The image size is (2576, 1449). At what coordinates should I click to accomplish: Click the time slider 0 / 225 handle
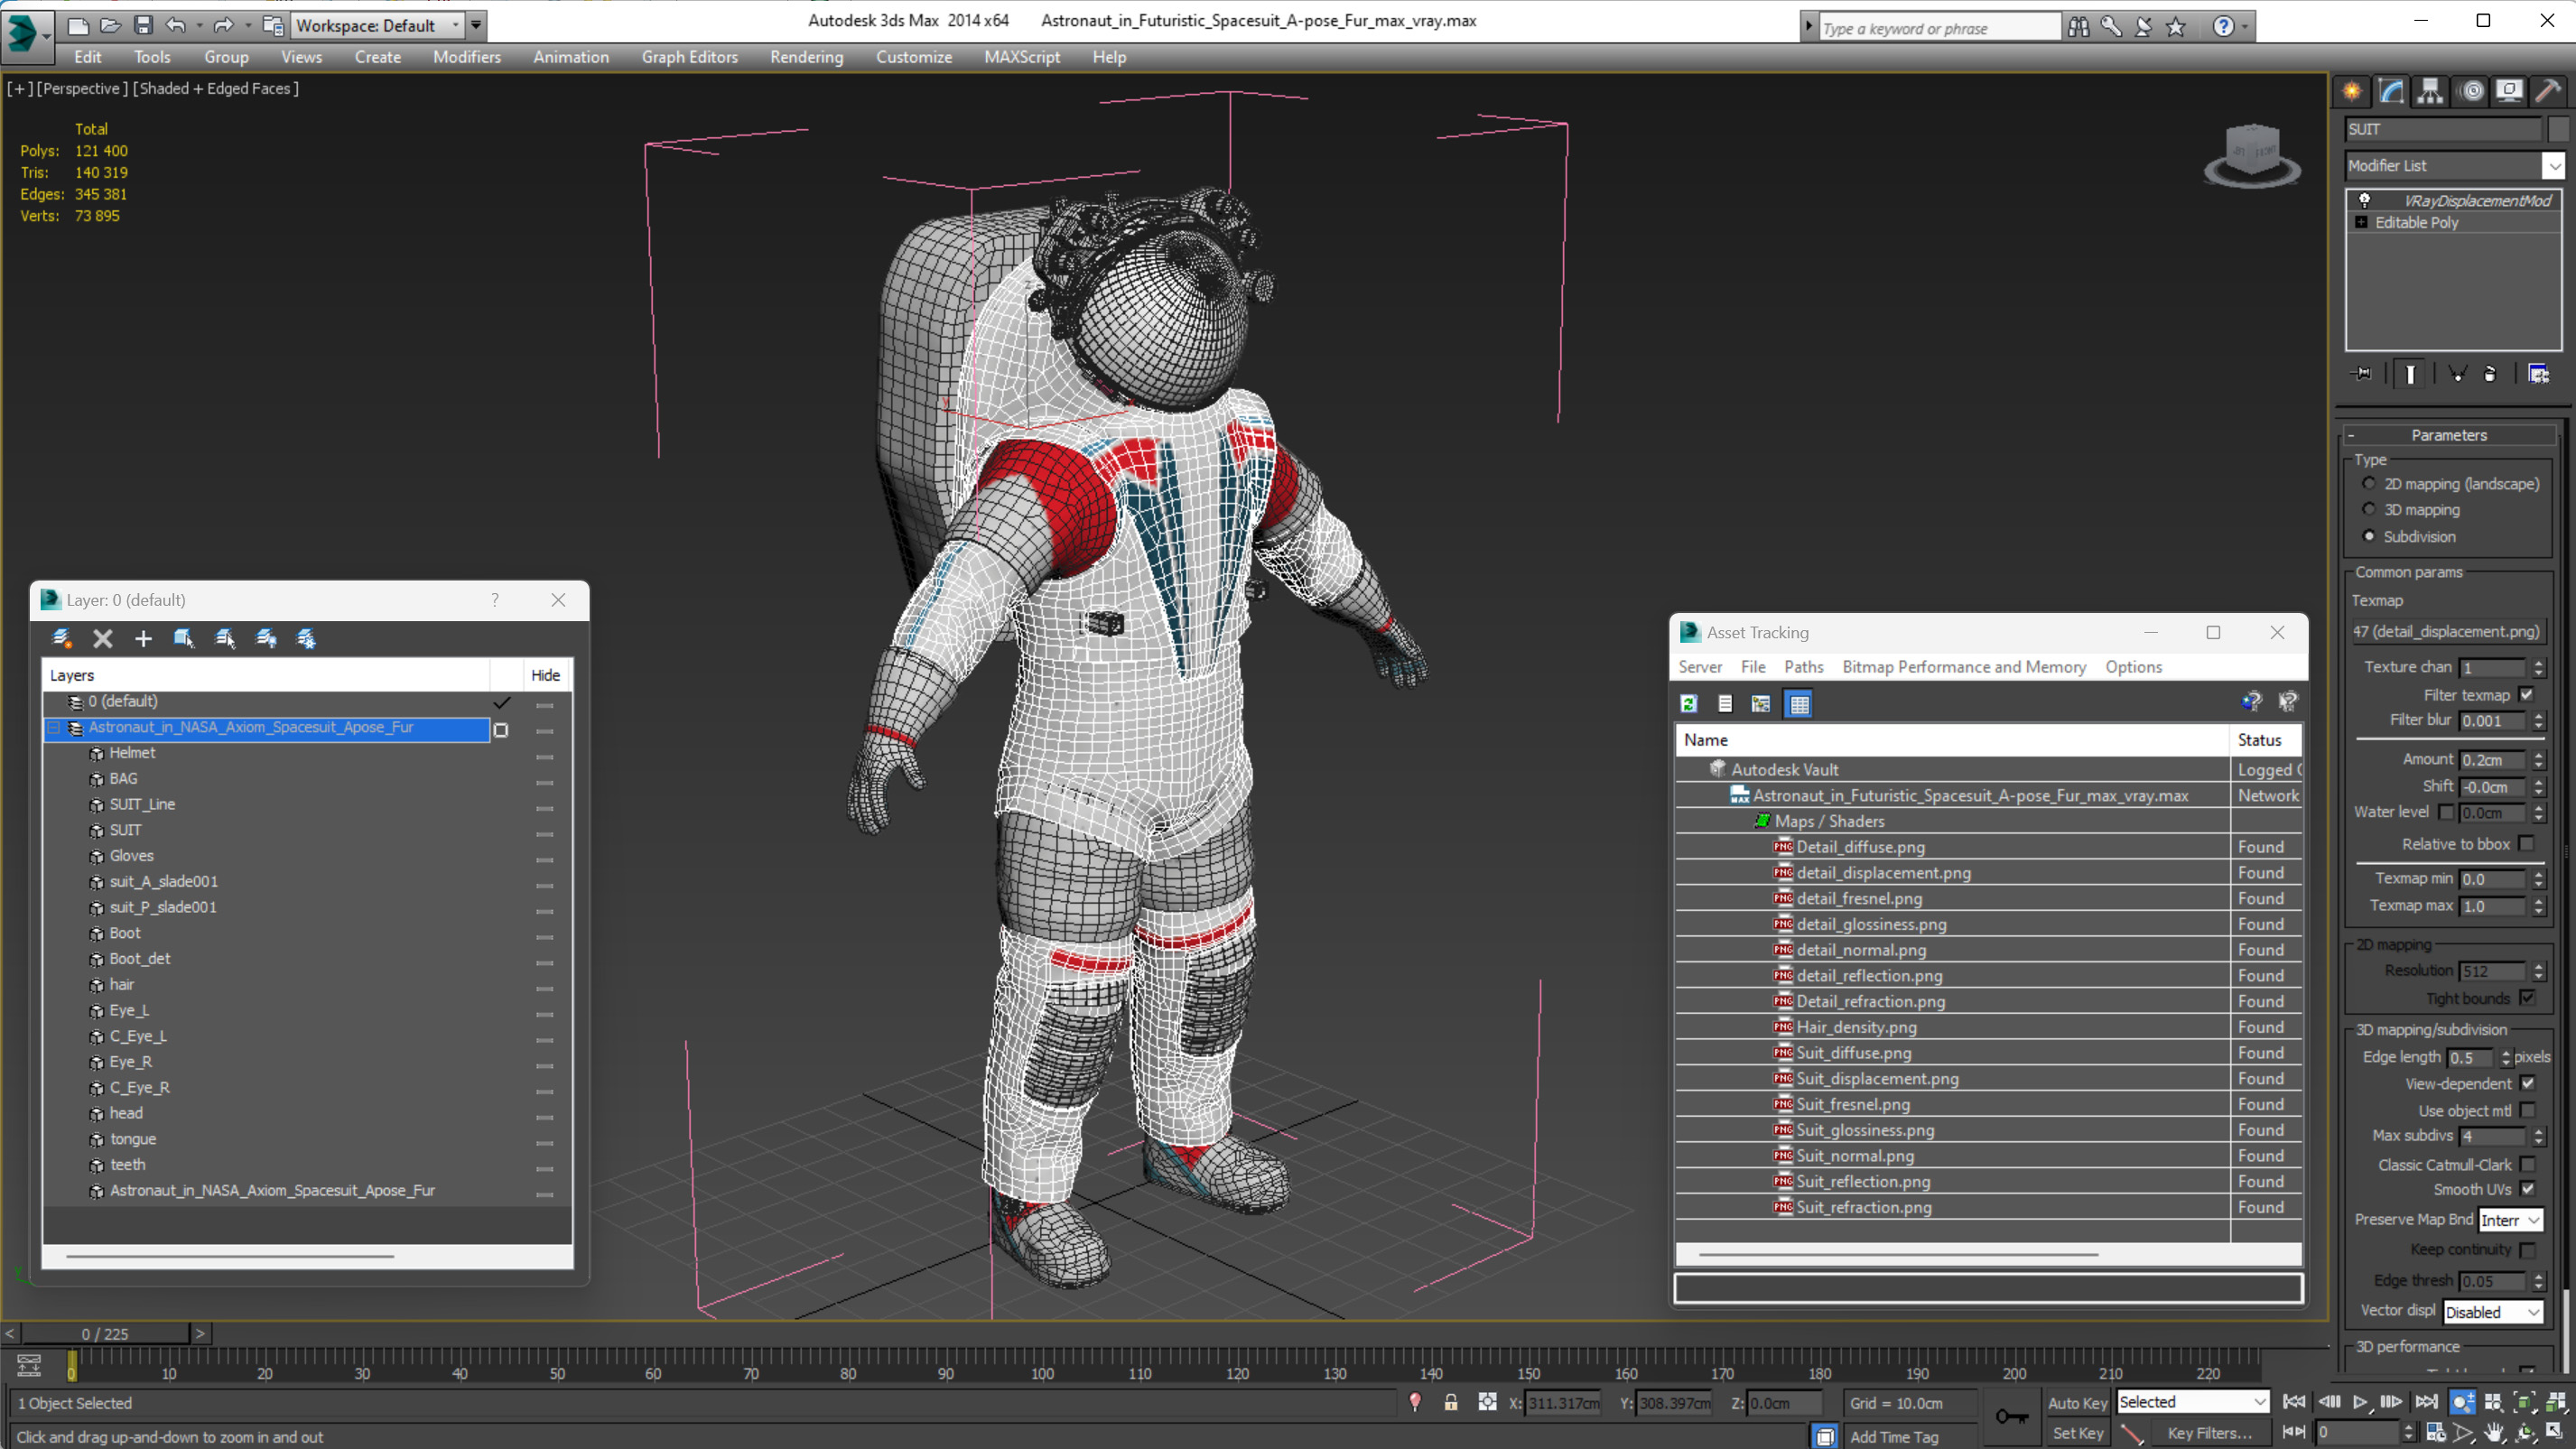pos(105,1334)
